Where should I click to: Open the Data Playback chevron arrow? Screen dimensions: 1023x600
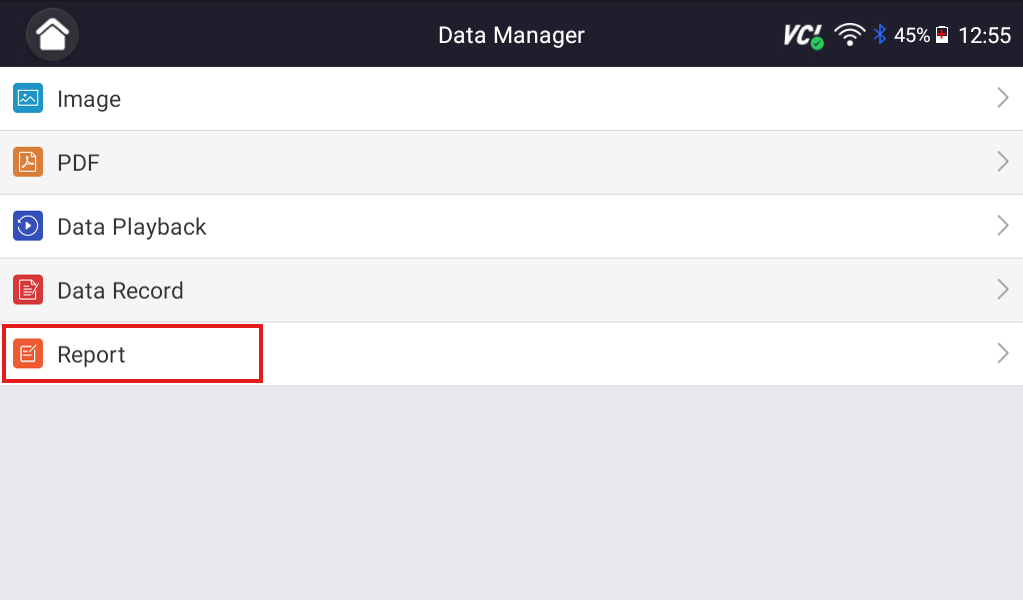[x=1002, y=226]
